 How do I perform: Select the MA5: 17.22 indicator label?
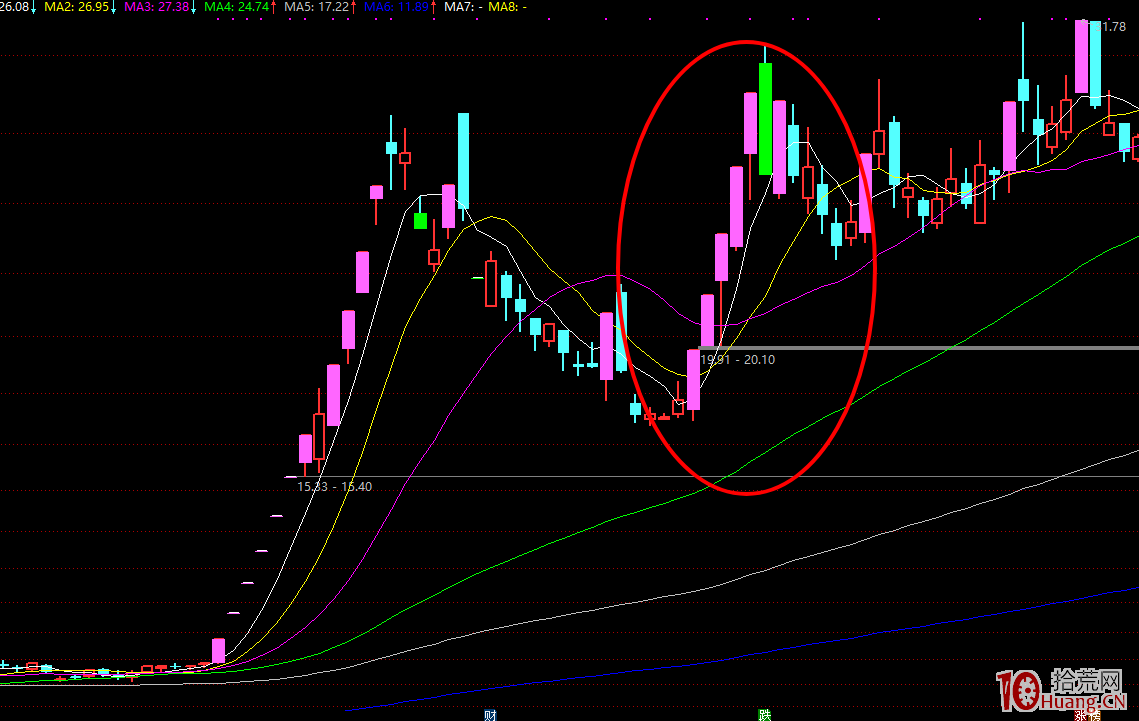(316, 7)
